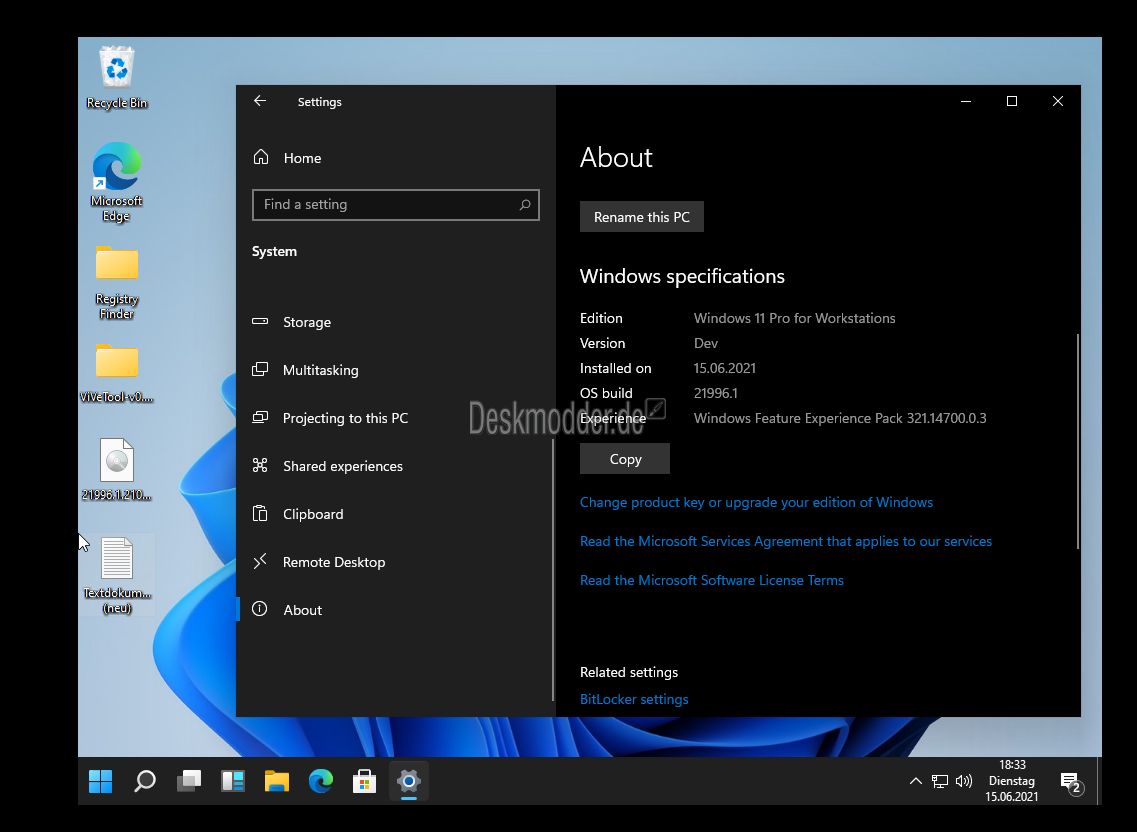
Task: Open Clipboard settings
Action: [395, 514]
